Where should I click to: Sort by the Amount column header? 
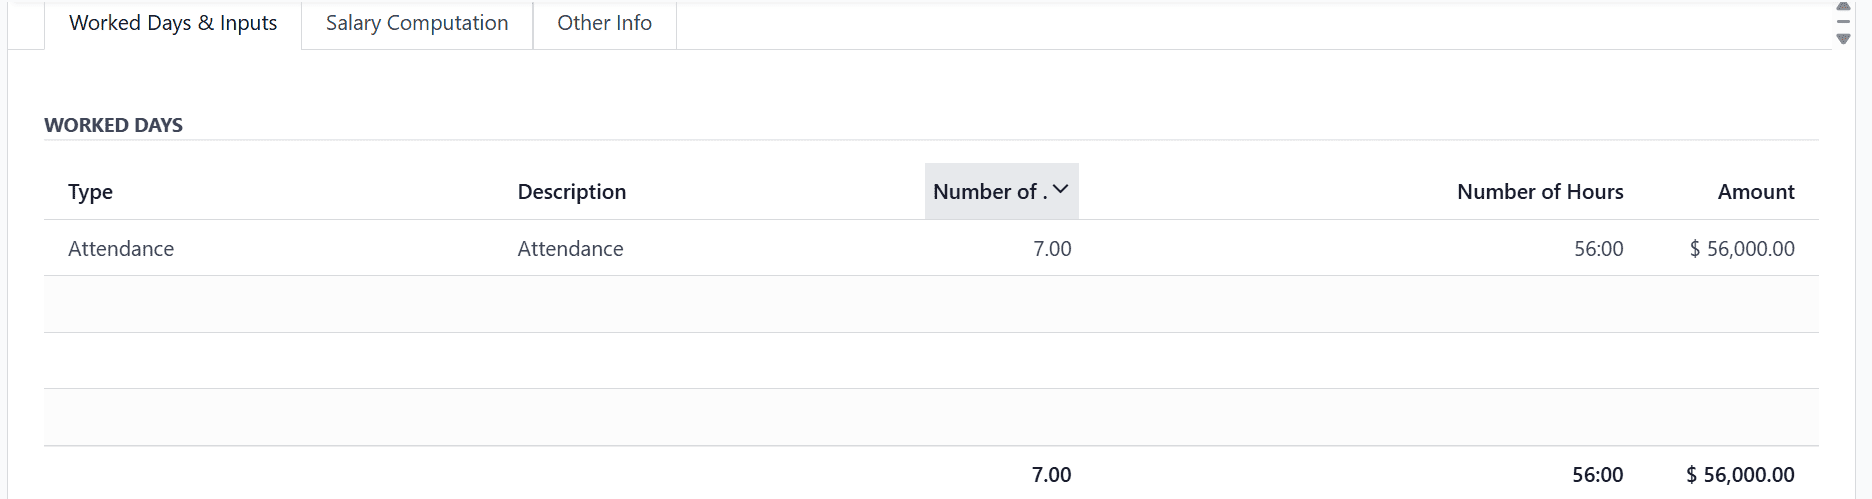point(1755,192)
